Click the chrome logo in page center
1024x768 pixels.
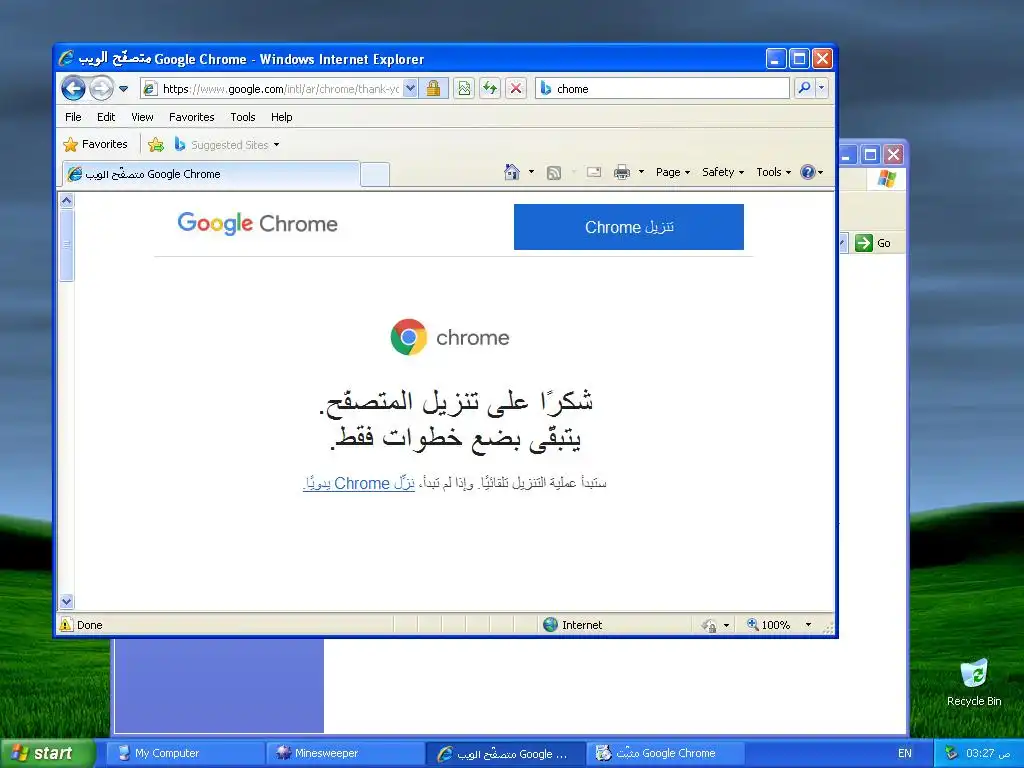tap(450, 337)
